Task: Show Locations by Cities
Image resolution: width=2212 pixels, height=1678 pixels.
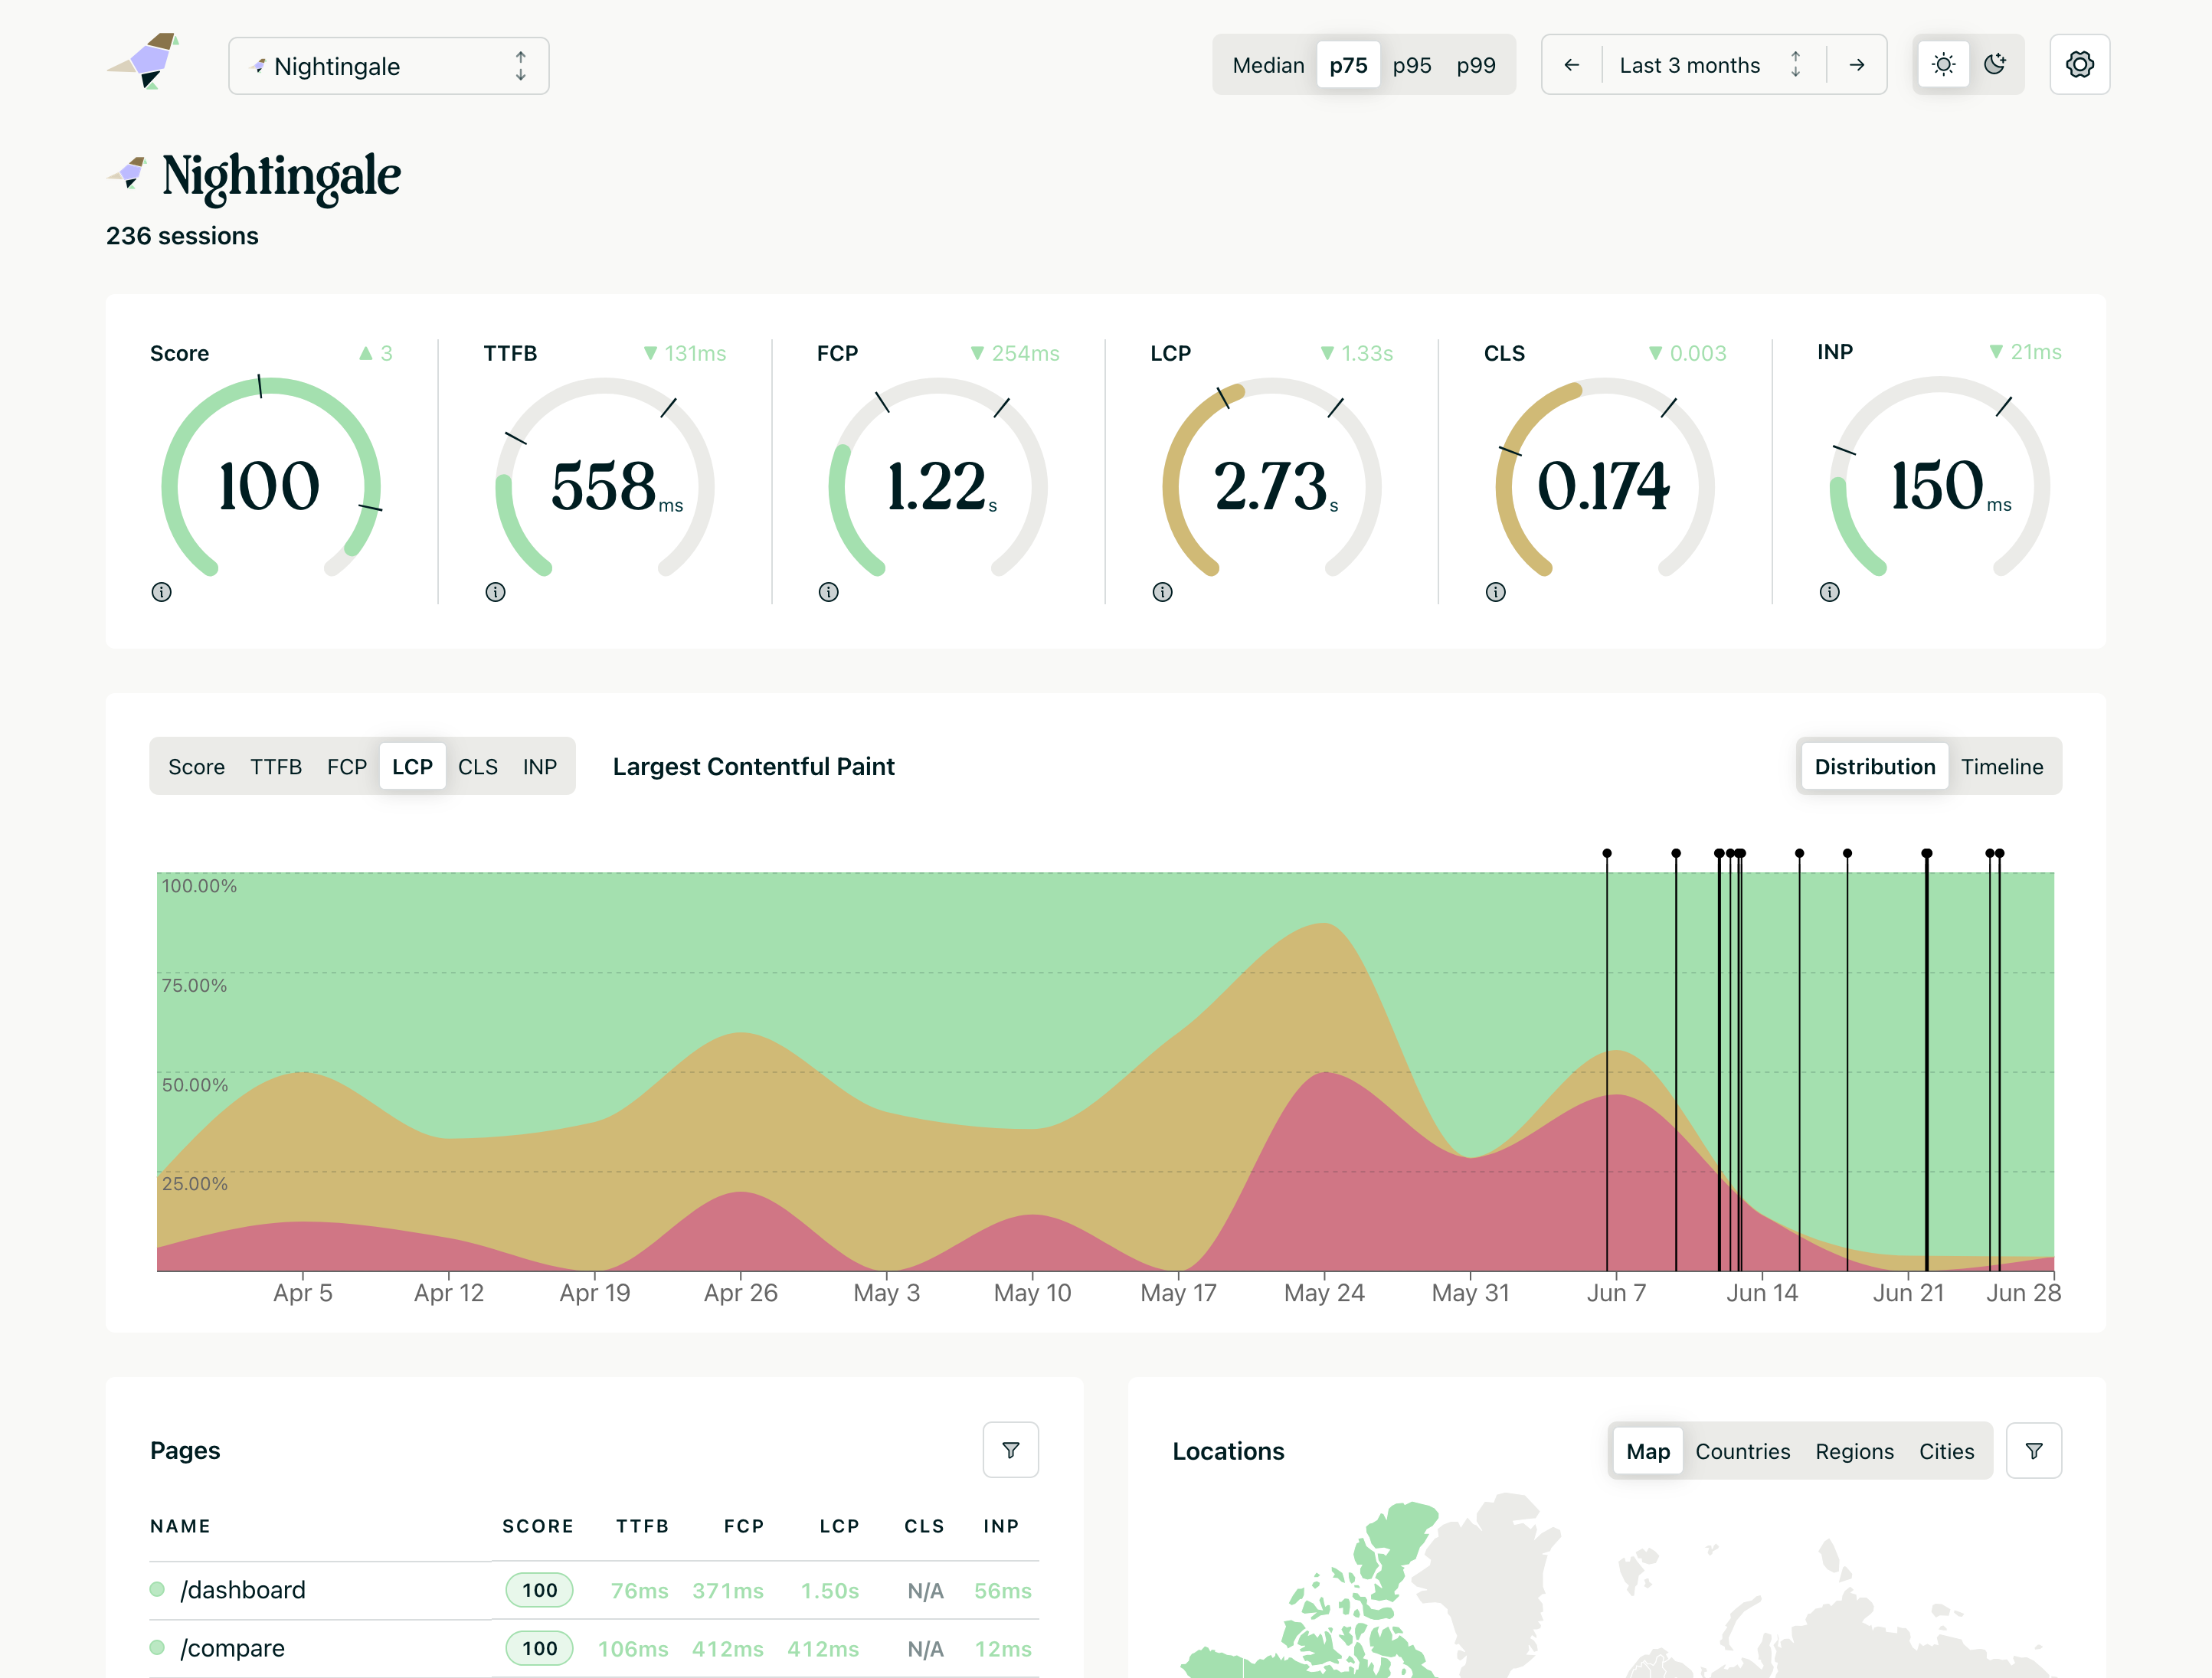Action: pos(1947,1451)
